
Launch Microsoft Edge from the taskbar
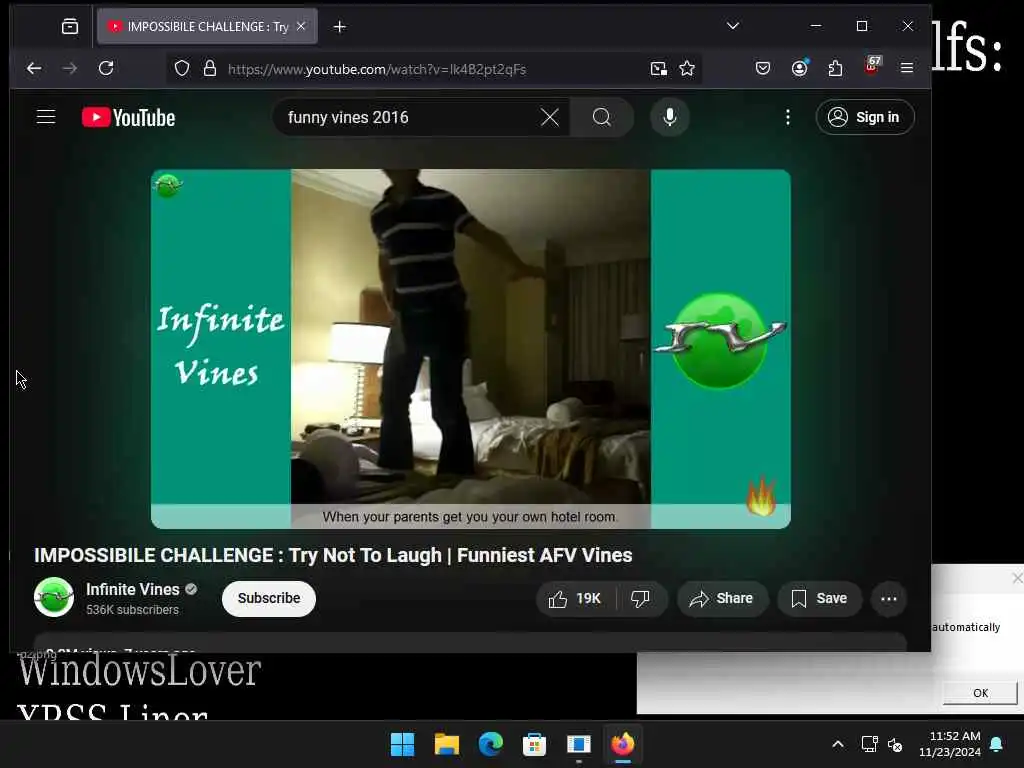[x=490, y=744]
